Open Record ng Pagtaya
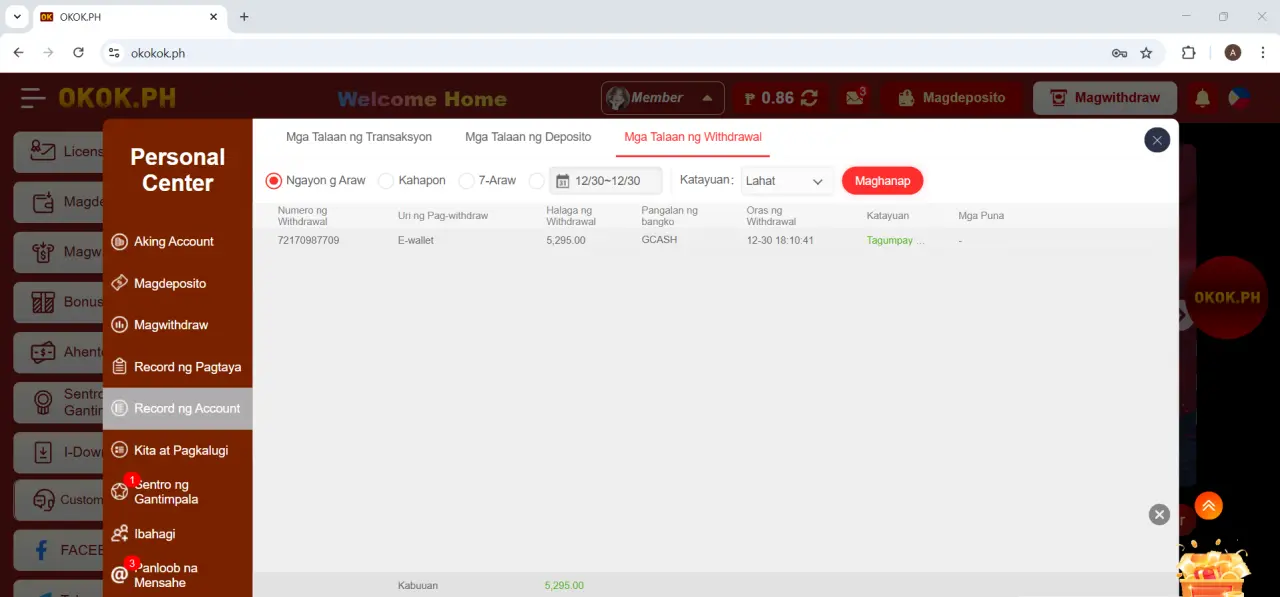The image size is (1280, 597). 177,367
